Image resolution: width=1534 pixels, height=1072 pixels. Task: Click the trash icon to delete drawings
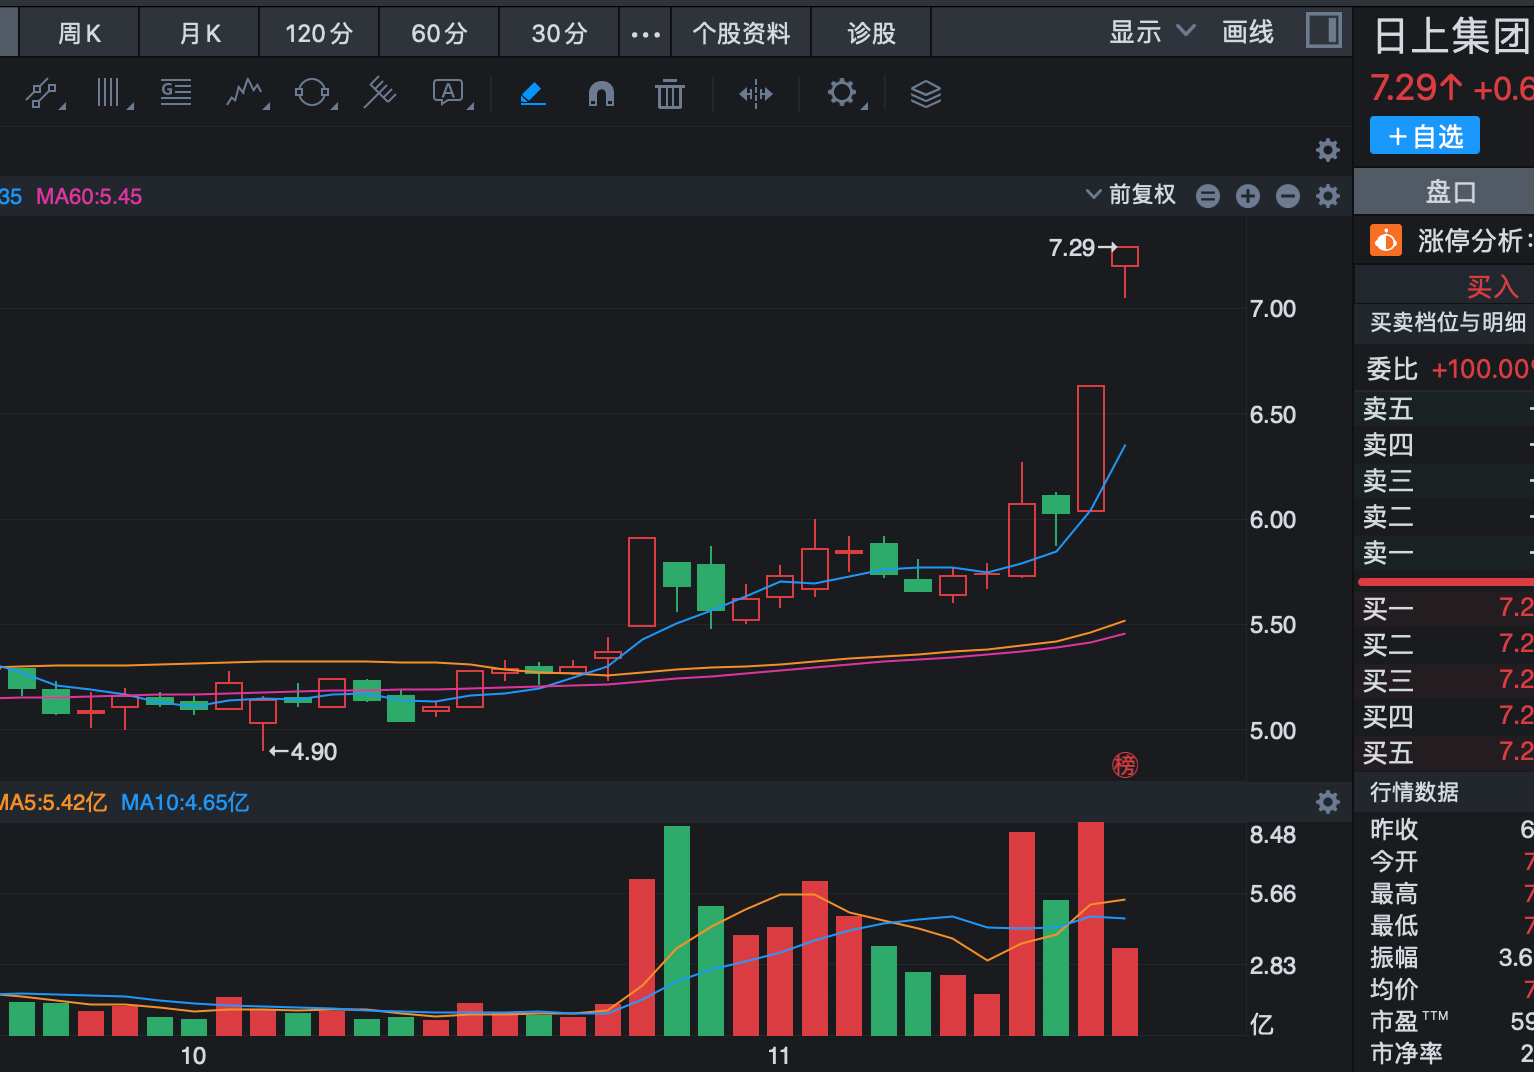[x=669, y=93]
